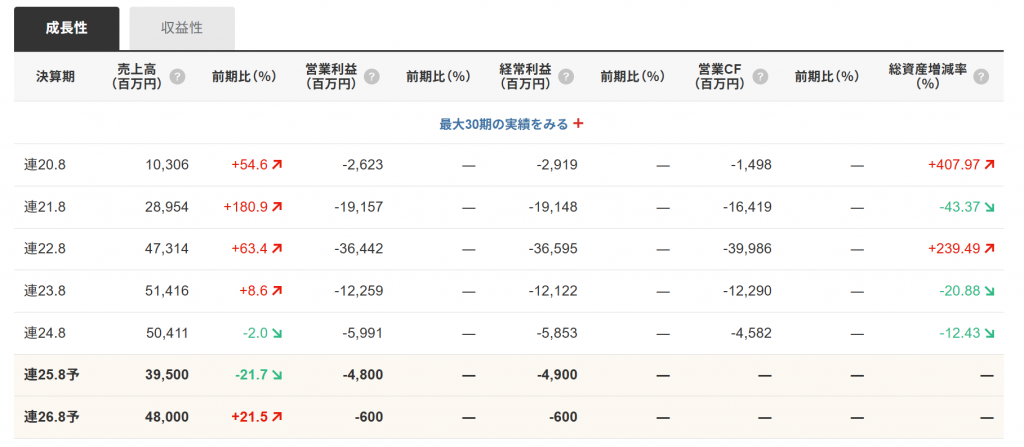Select operating profit value -2,623
1024x447 pixels.
coord(362,165)
